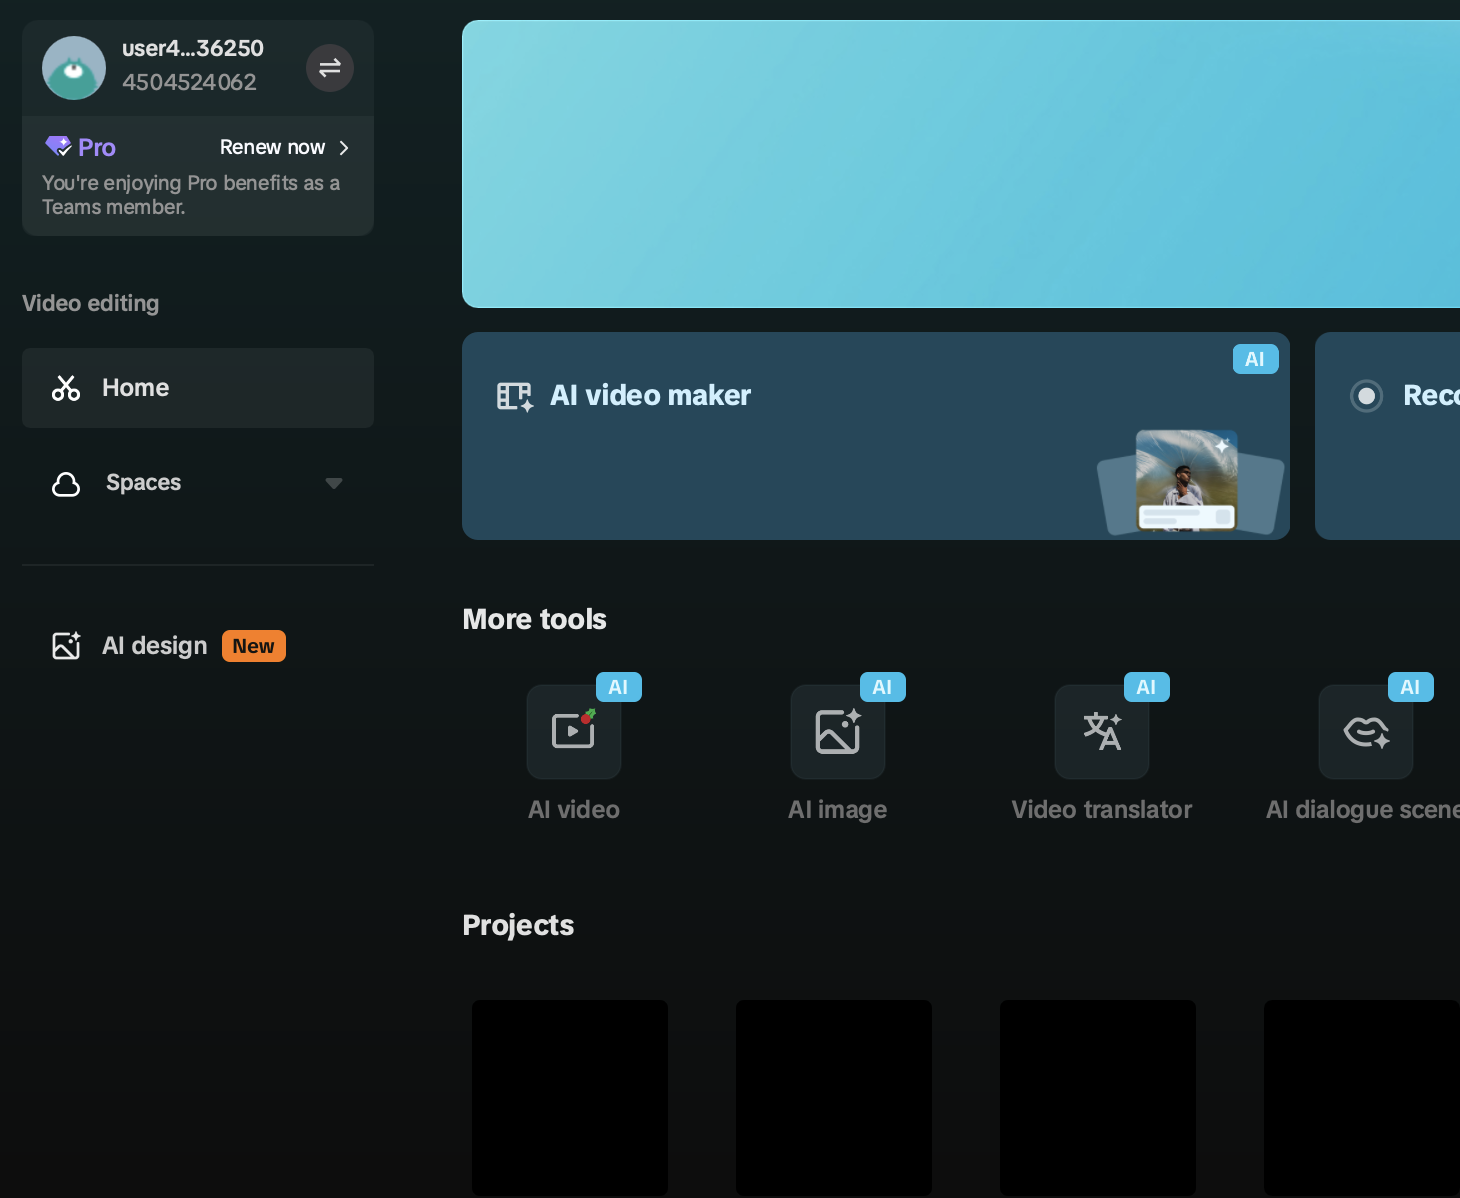Open AI design from sidebar menu
Screen dimensions: 1460x1198
tap(155, 646)
